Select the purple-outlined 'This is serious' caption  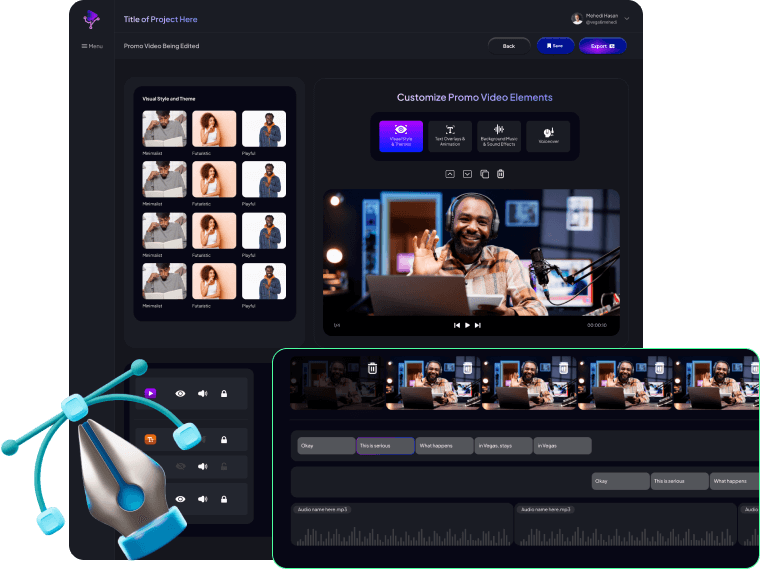point(385,446)
